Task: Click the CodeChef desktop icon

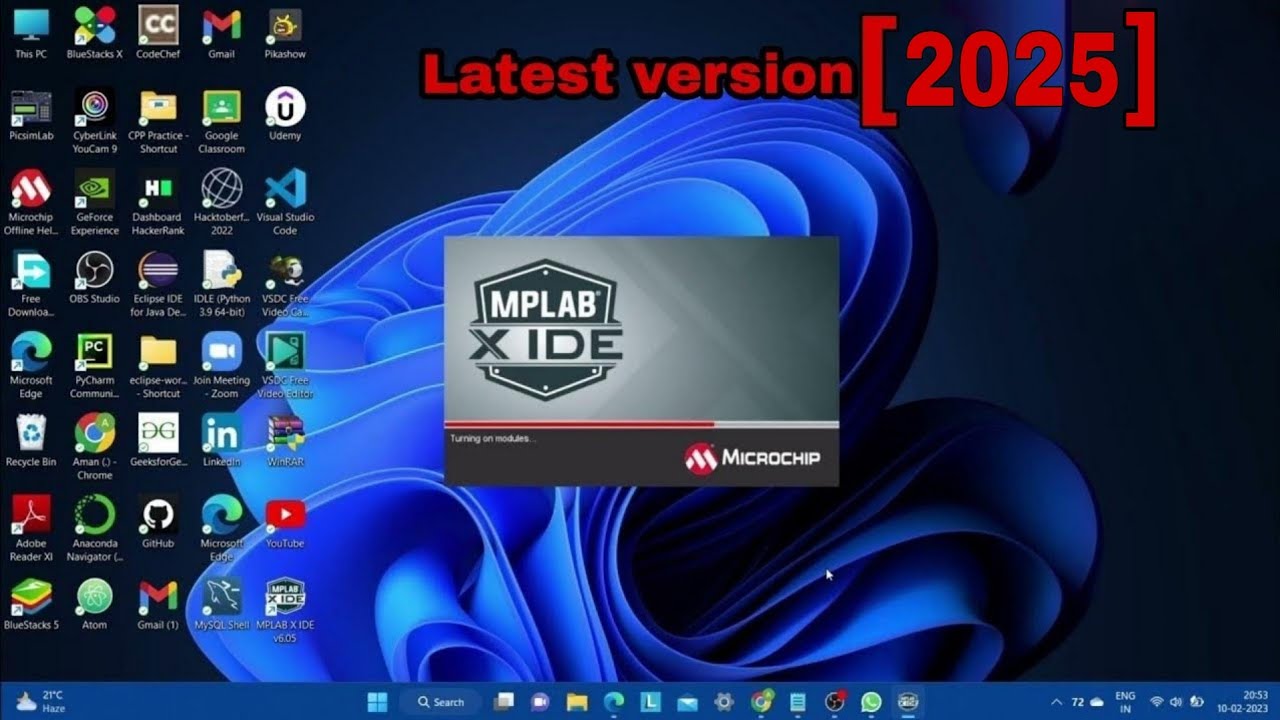Action: 158,33
